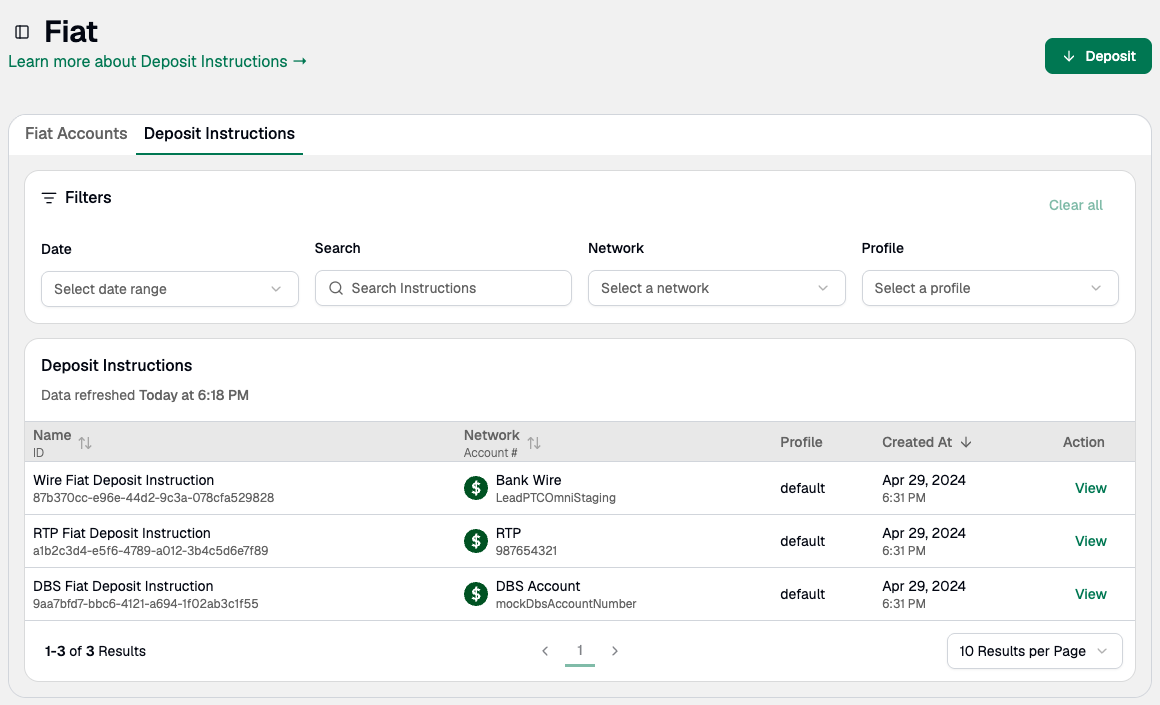Image resolution: width=1160 pixels, height=705 pixels.
Task: Click ID 87b370cc-e96e-44d2-9c3a-078cfa529828
Action: tap(153, 498)
